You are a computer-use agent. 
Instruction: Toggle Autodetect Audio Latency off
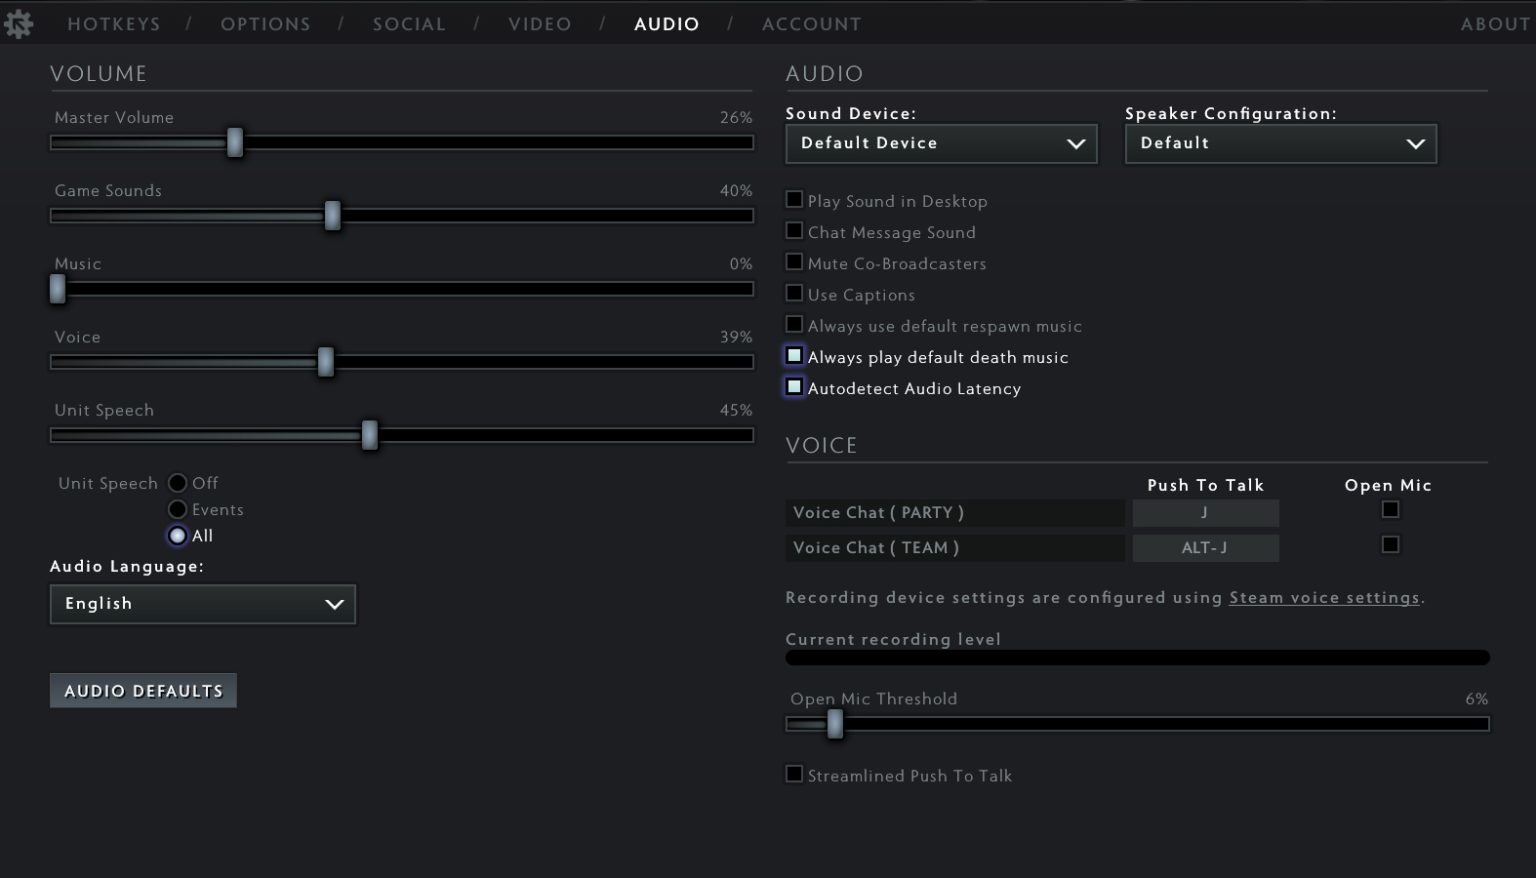pyautogui.click(x=794, y=386)
